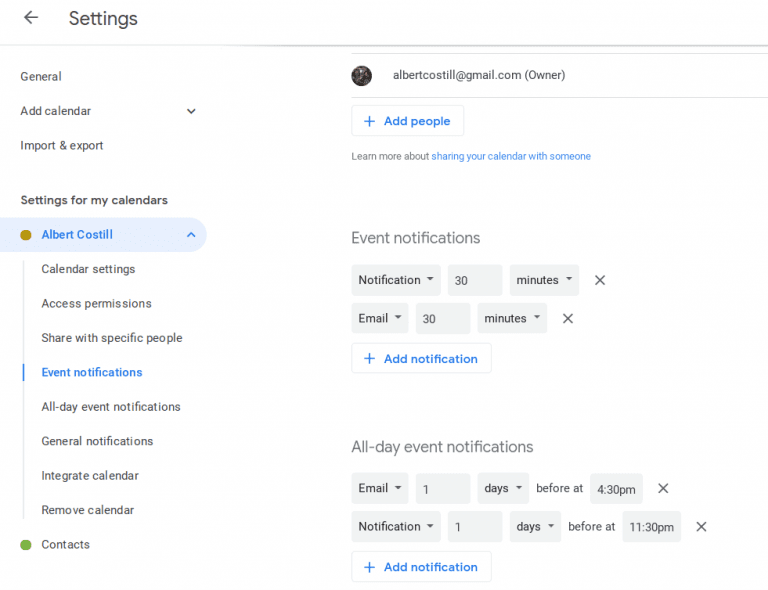
Task: Remove the 4:30pm all-day Email notification
Action: (663, 488)
